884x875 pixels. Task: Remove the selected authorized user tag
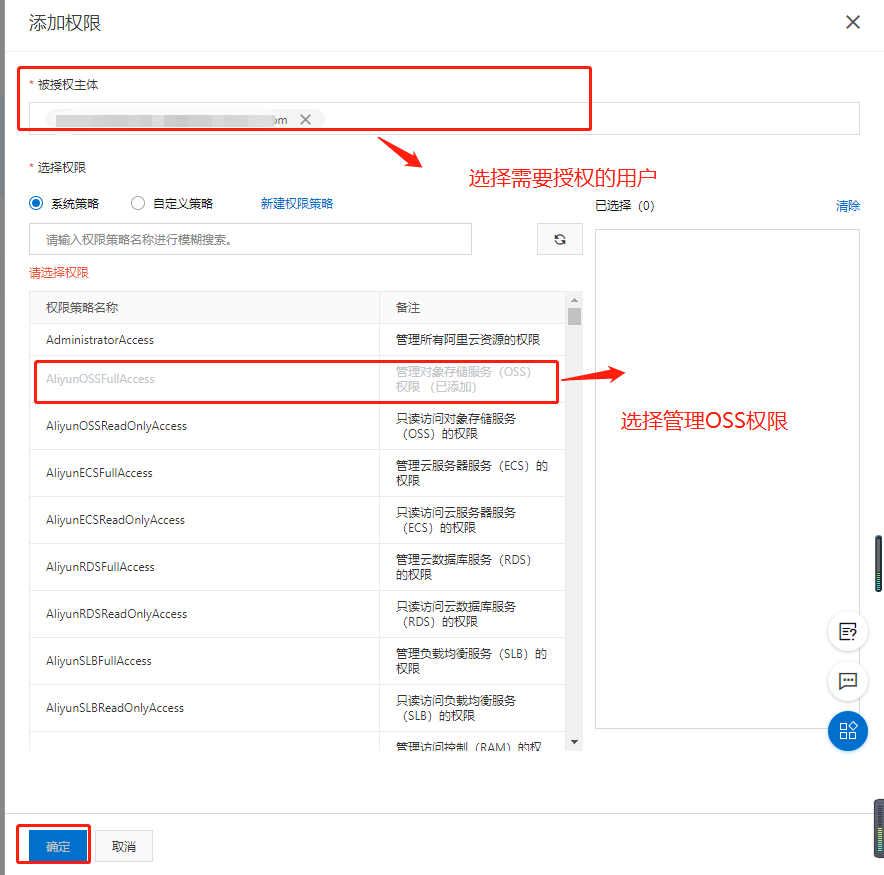pyautogui.click(x=306, y=119)
